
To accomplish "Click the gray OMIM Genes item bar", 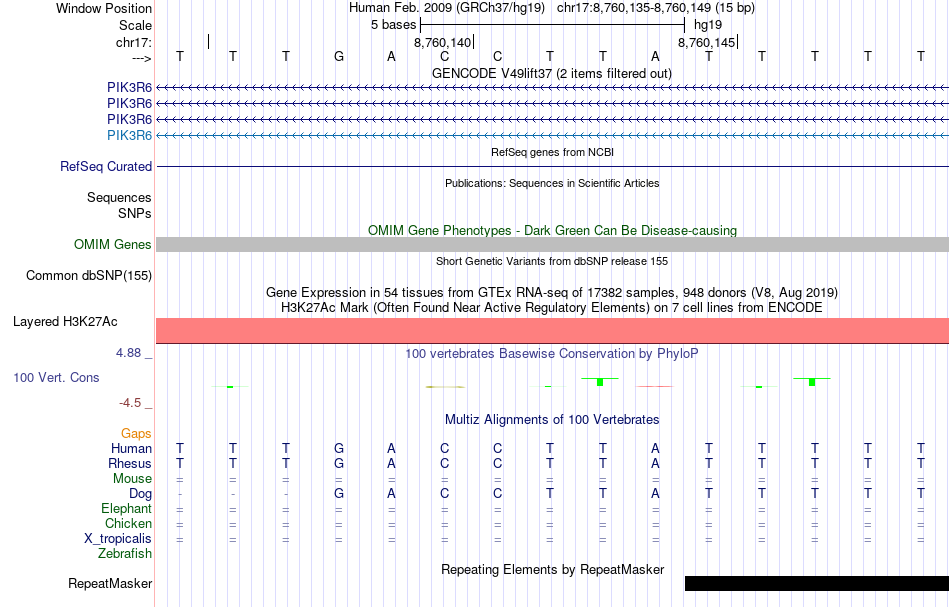I will pos(552,244).
